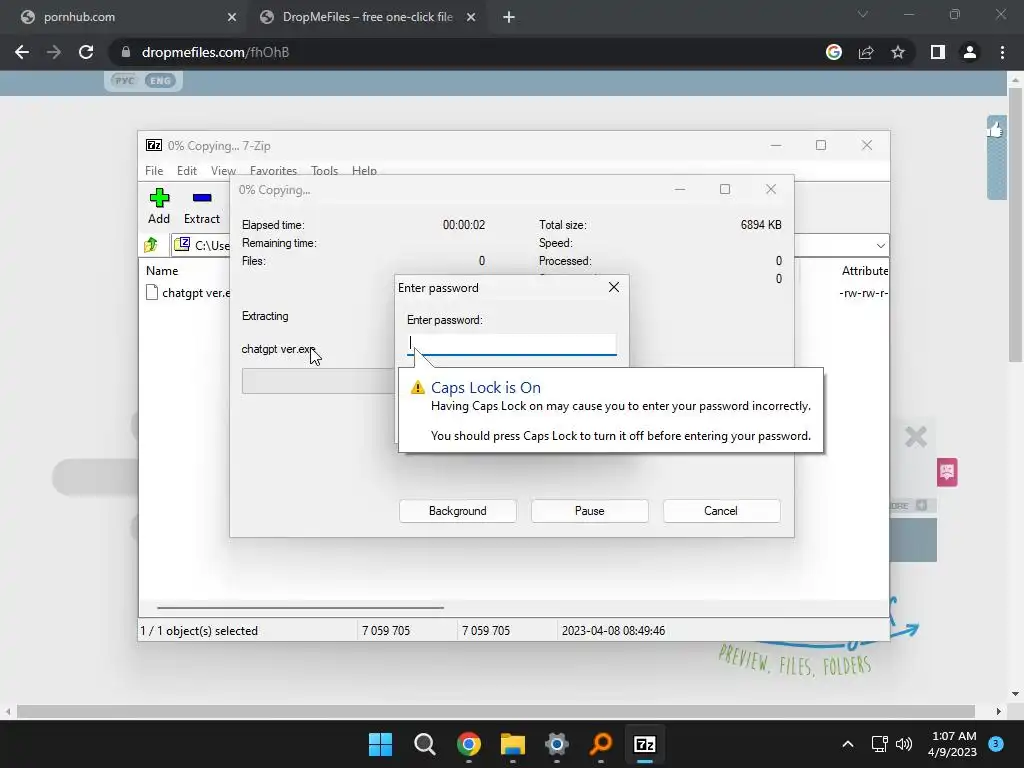
Task: Click the extraction progress bar
Action: point(318,381)
